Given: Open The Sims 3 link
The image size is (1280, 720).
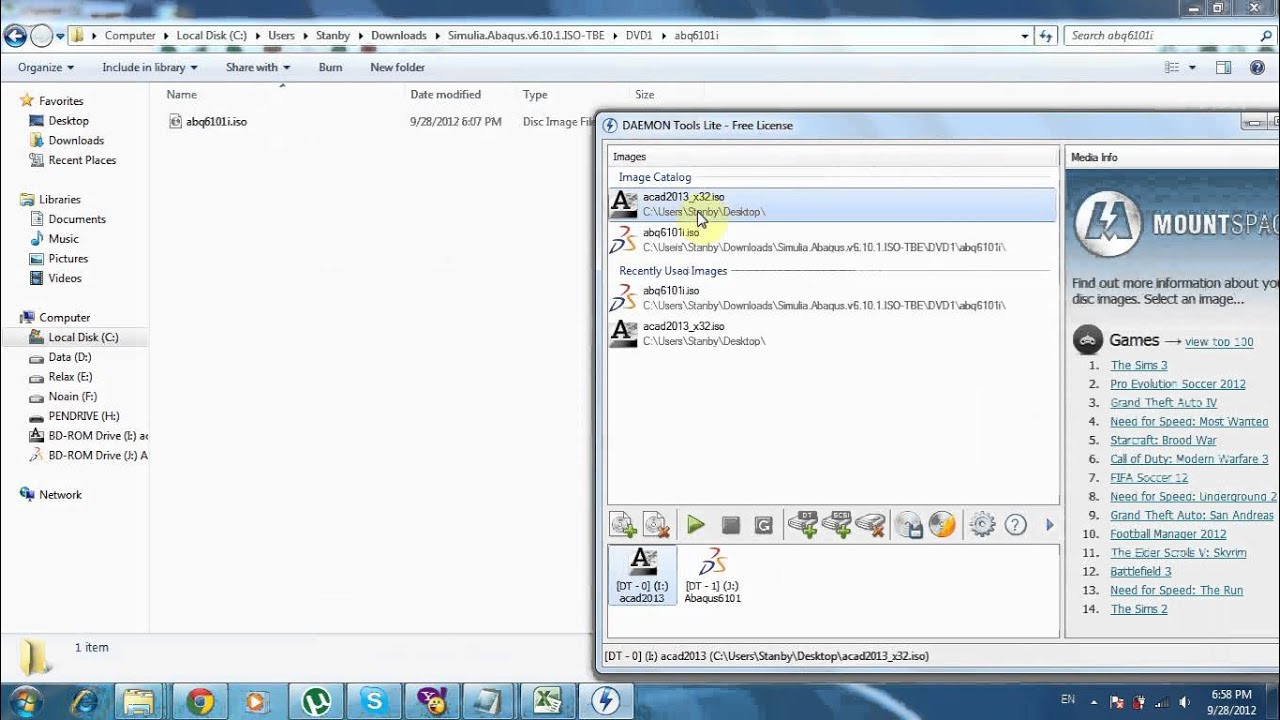Looking at the screenshot, I should (1138, 365).
